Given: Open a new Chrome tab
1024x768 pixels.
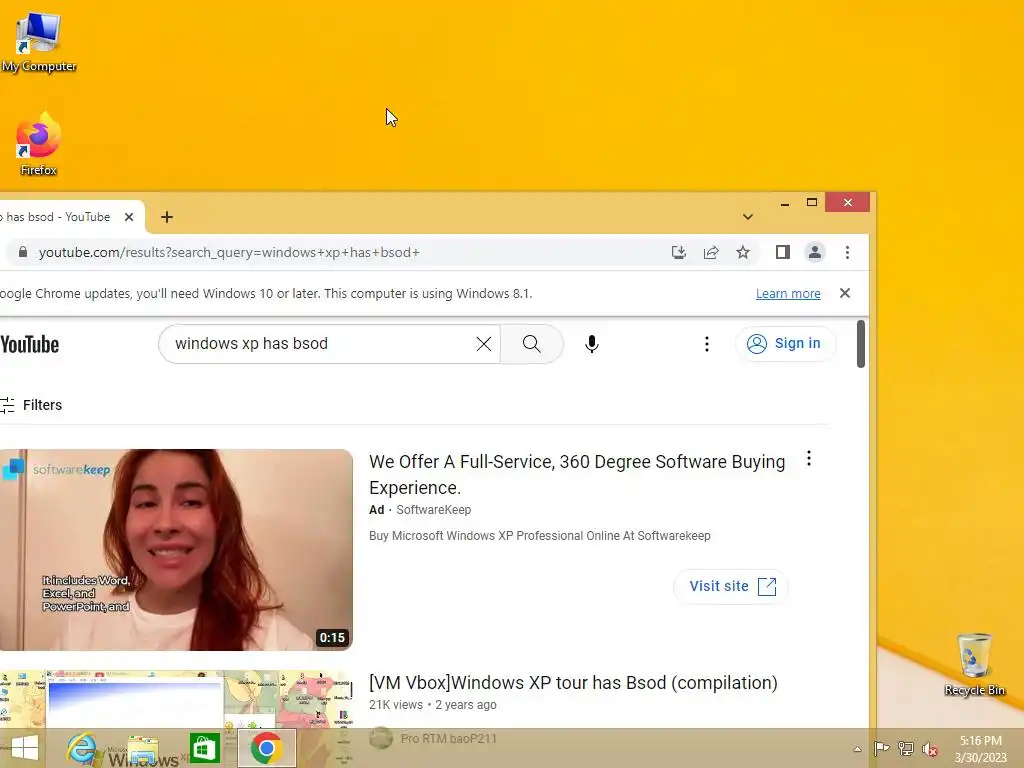Looking at the screenshot, I should coord(167,217).
